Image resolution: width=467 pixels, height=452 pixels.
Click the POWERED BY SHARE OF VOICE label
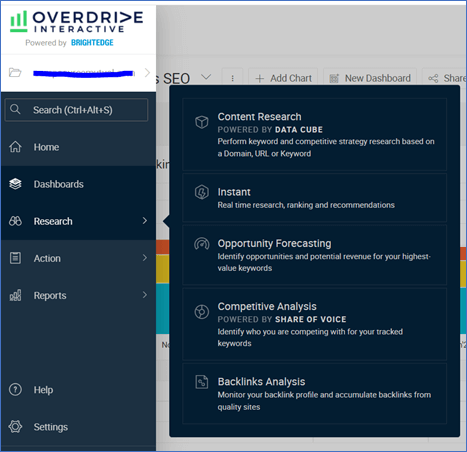point(282,319)
